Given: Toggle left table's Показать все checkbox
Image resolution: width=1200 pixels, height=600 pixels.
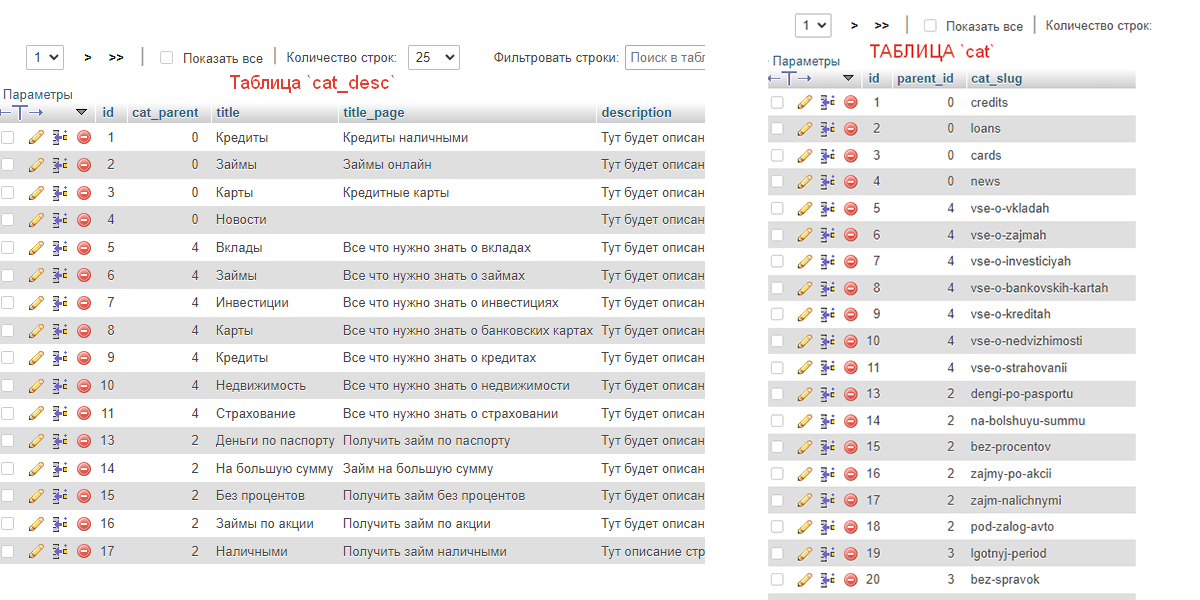Looking at the screenshot, I should [x=167, y=58].
